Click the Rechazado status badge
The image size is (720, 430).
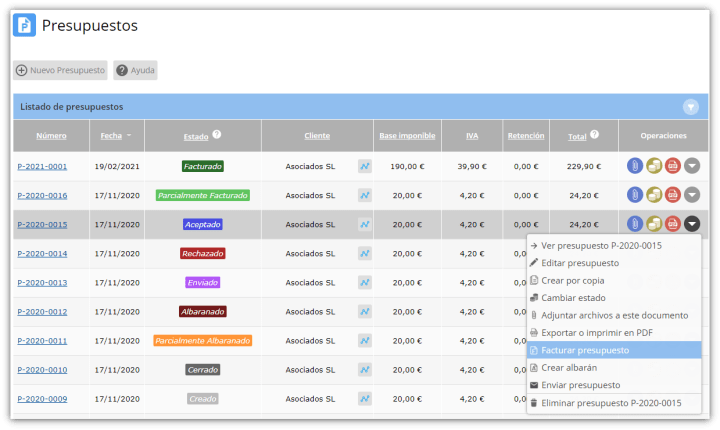click(202, 254)
